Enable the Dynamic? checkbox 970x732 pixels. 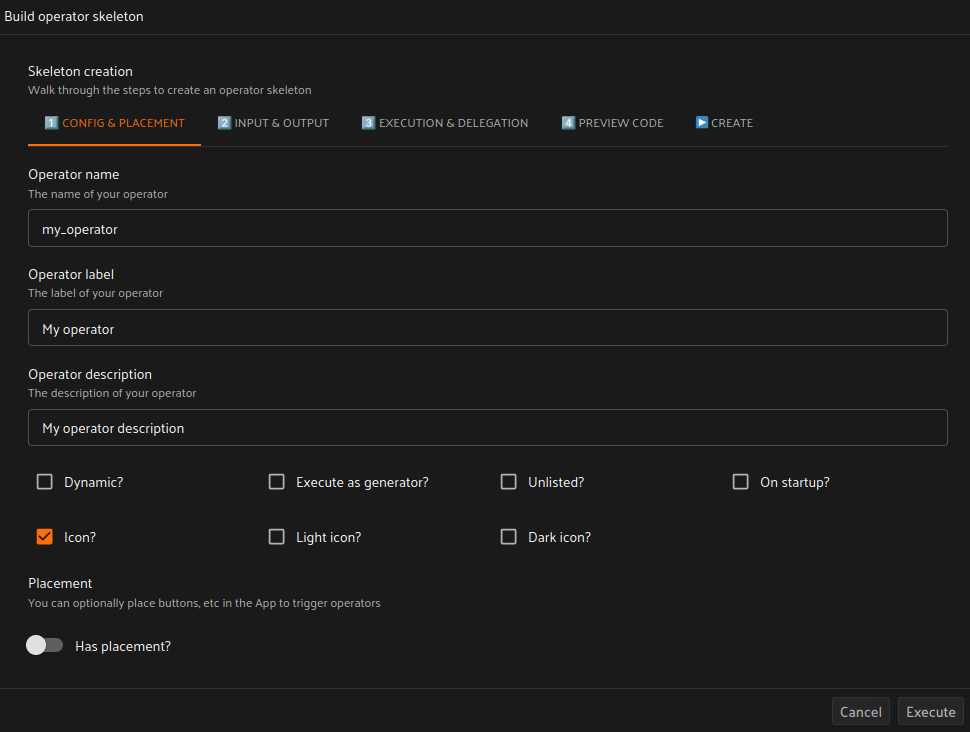point(45,482)
